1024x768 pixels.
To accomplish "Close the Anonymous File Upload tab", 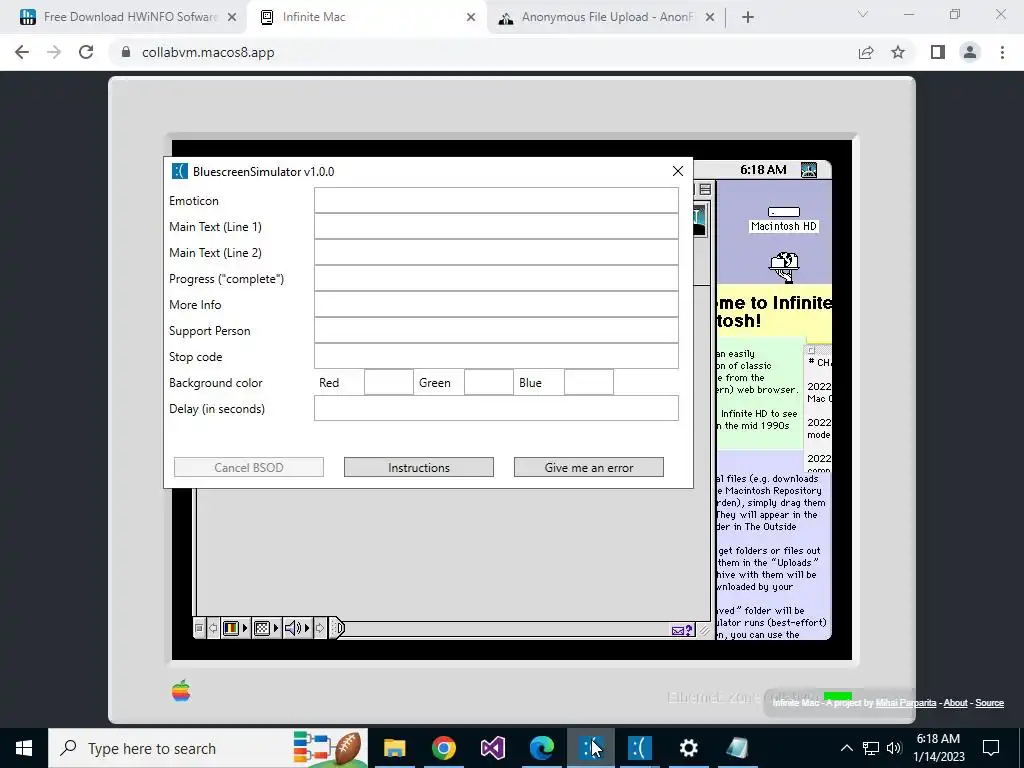I will [710, 18].
